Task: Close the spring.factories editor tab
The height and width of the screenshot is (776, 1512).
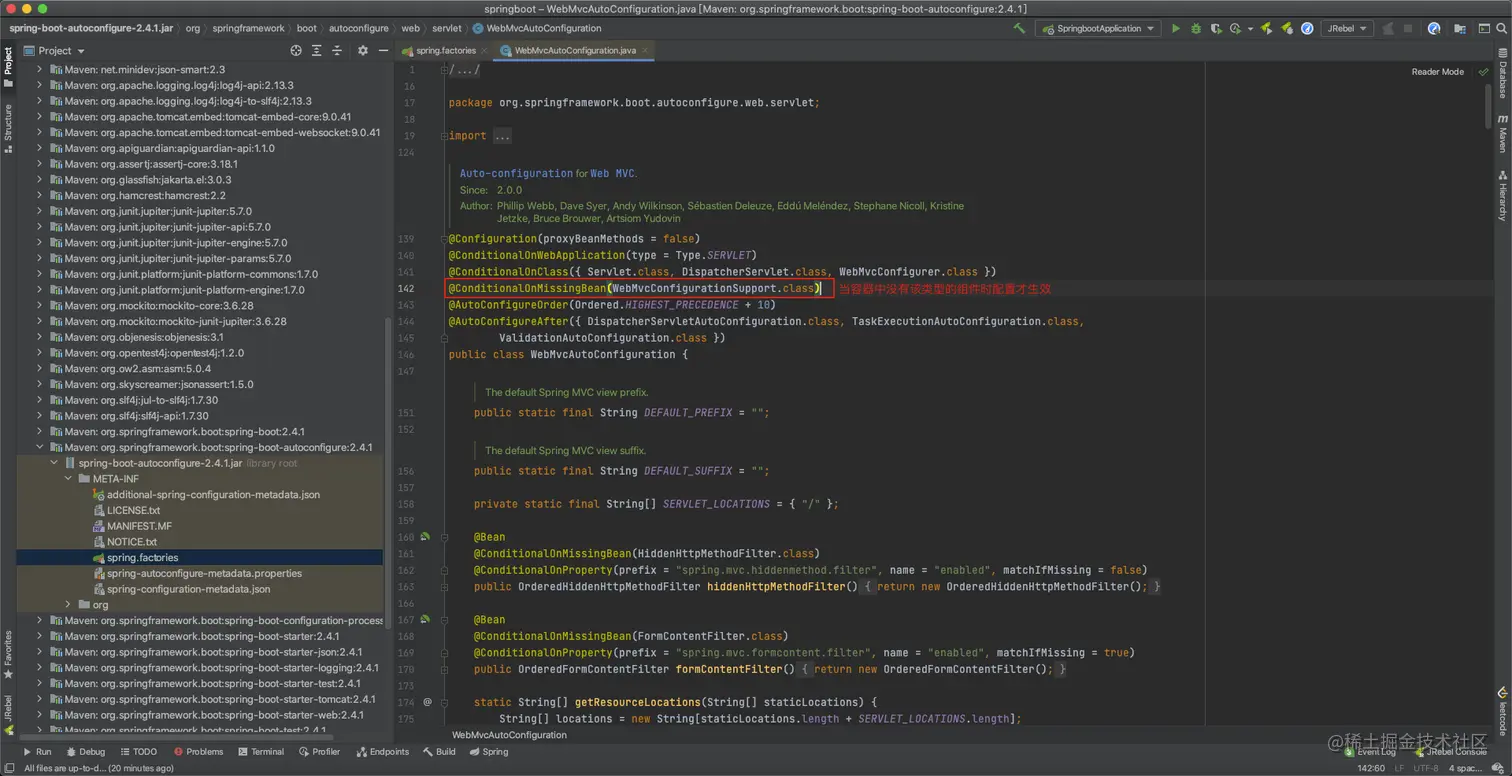Action: pyautogui.click(x=485, y=50)
